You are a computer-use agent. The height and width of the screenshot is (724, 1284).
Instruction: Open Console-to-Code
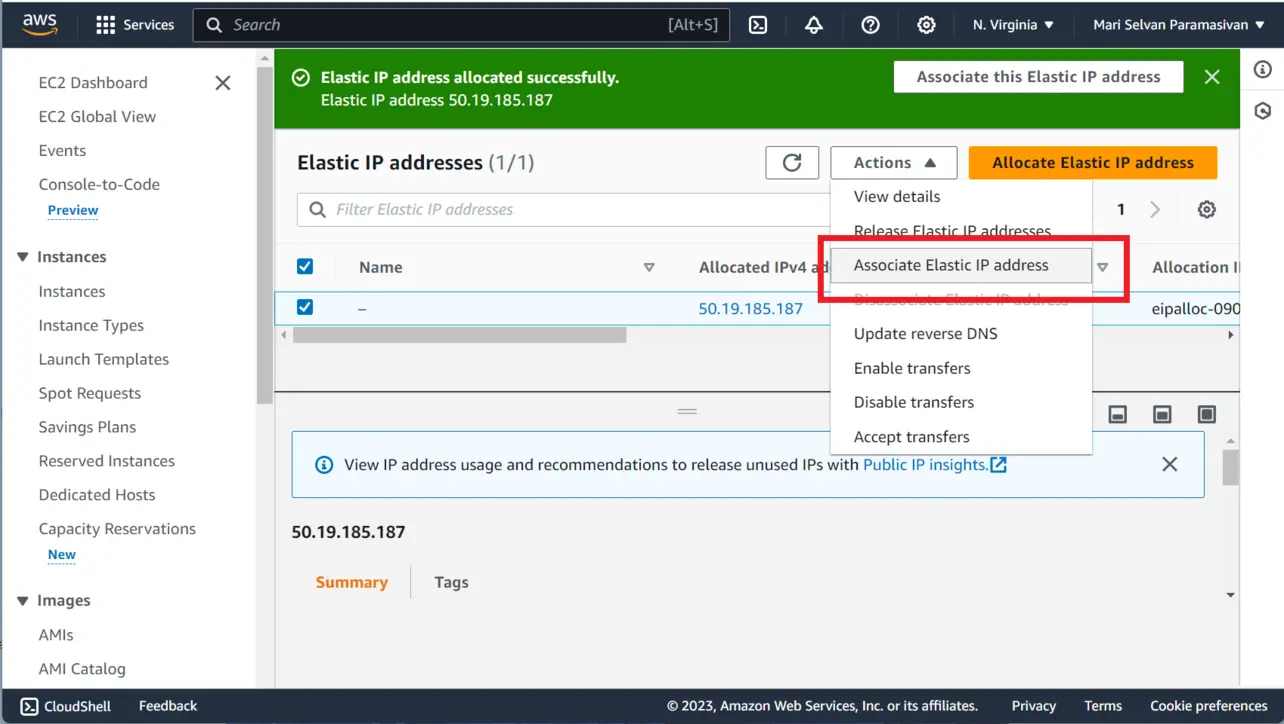tap(99, 185)
